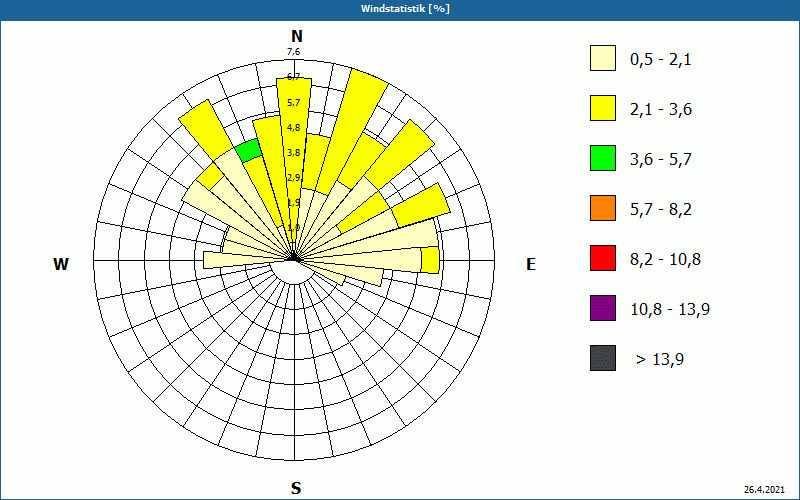Click the pale yellow 0,5 - 2,1 legend swatch
Screen dimensions: 800x500
(x=603, y=58)
